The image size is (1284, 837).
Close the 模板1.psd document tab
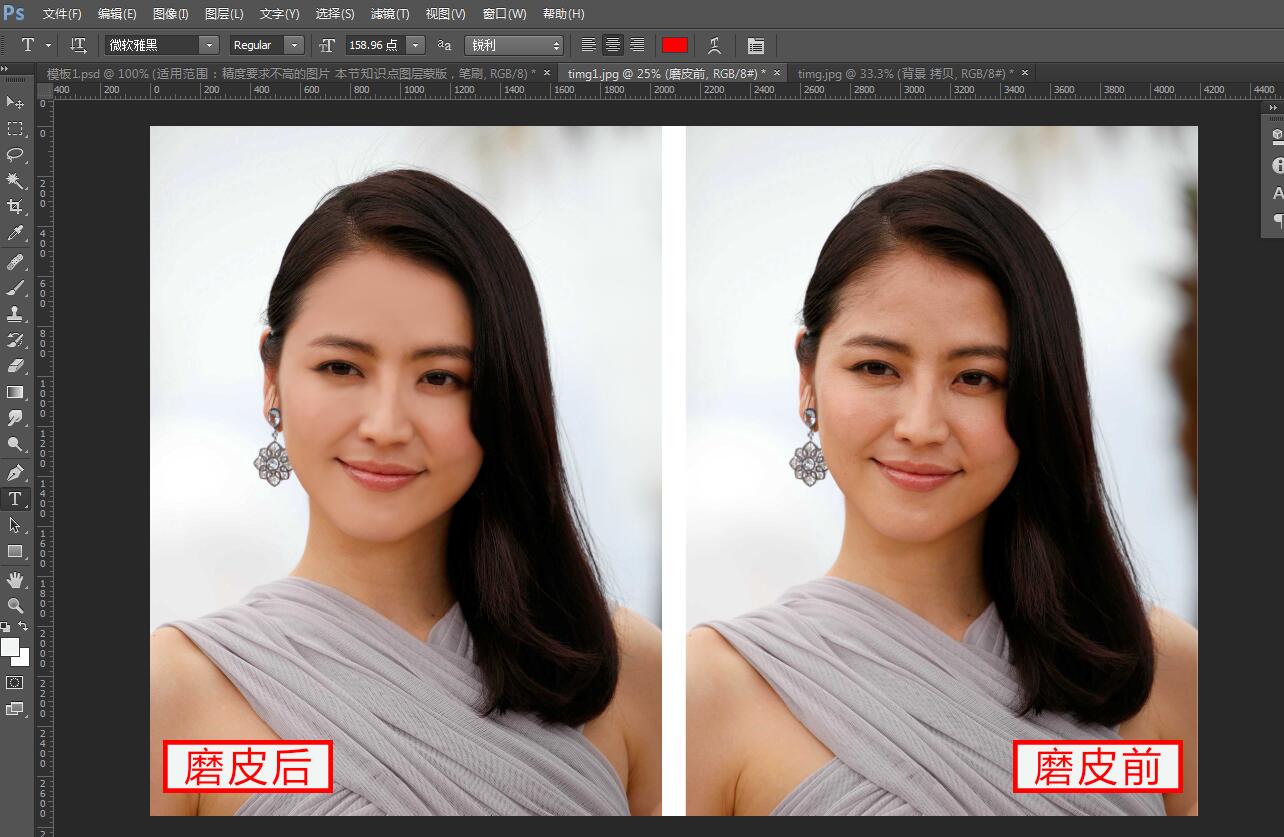click(x=547, y=73)
